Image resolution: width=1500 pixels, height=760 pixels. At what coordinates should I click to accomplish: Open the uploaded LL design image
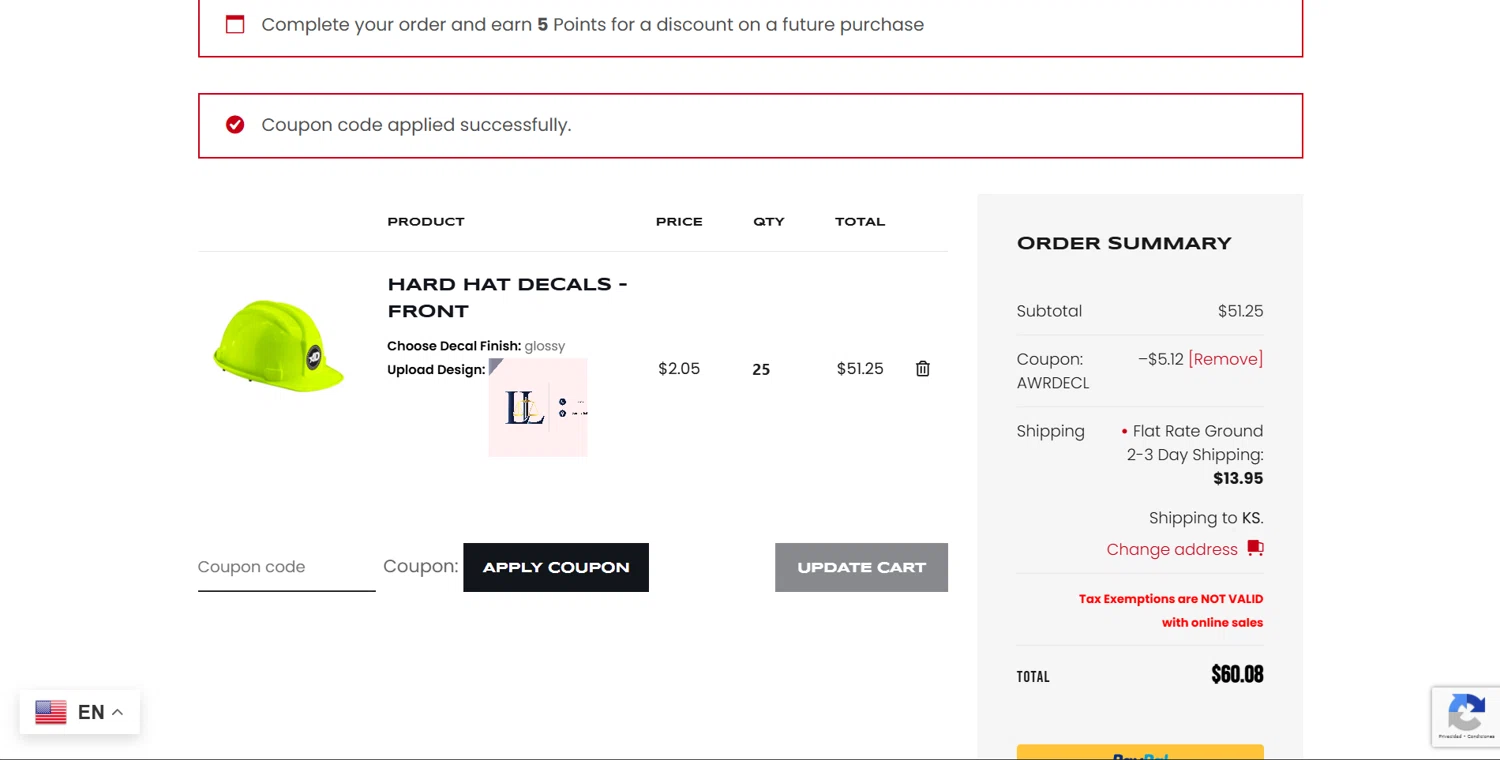point(538,408)
